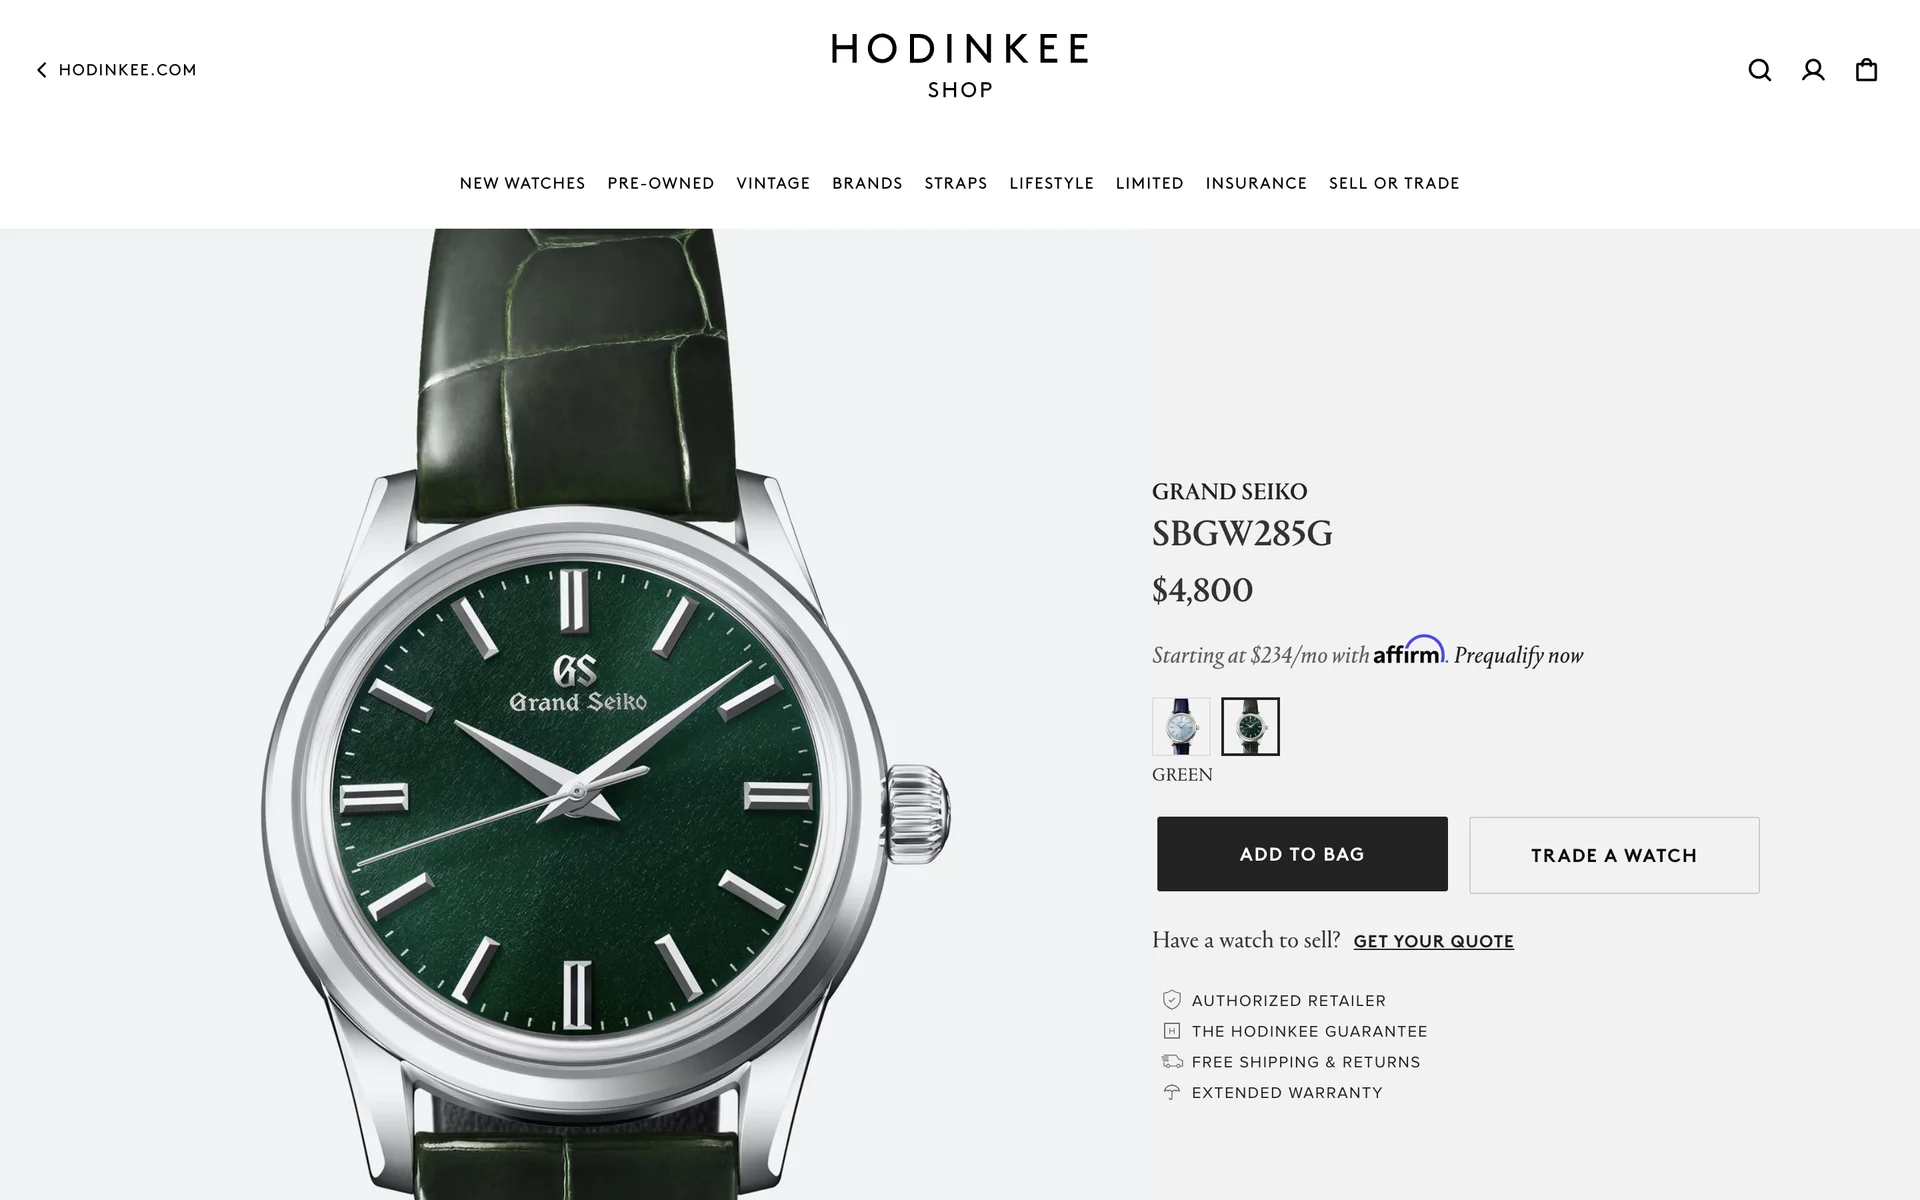Go to Sell or Trade
This screenshot has width=1920, height=1200.
(x=1394, y=183)
